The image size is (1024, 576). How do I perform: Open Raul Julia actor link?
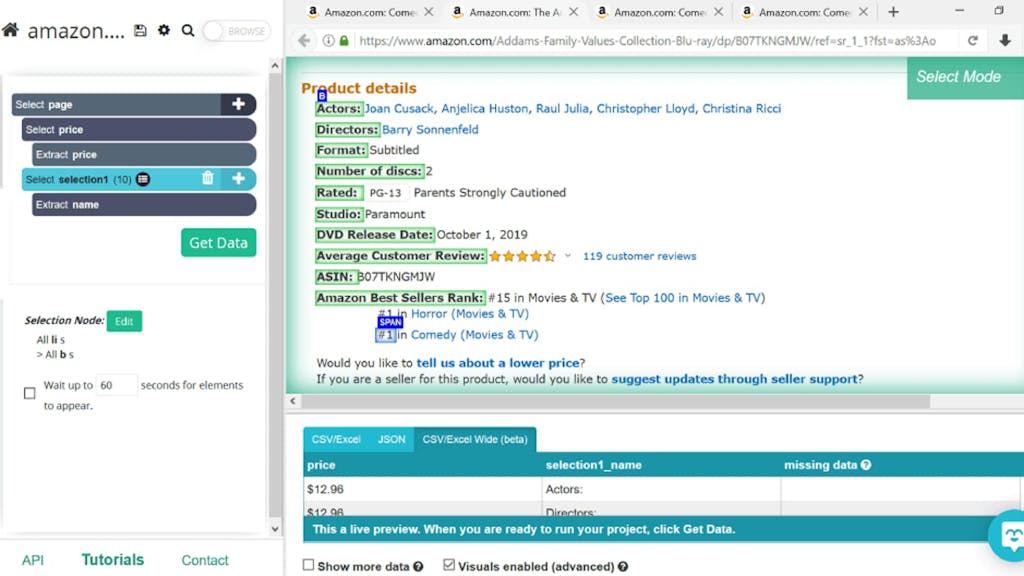pos(562,108)
